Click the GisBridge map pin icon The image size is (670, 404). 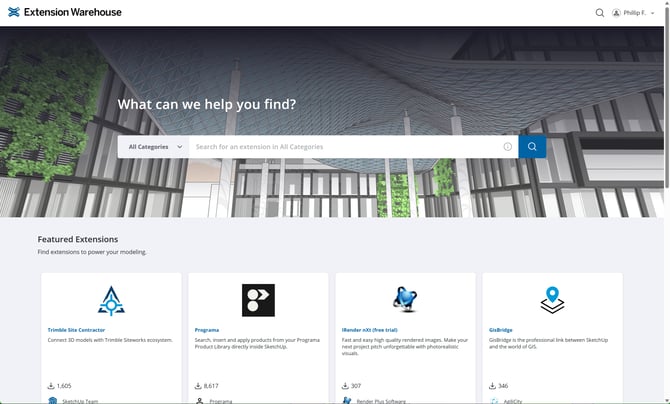click(552, 300)
